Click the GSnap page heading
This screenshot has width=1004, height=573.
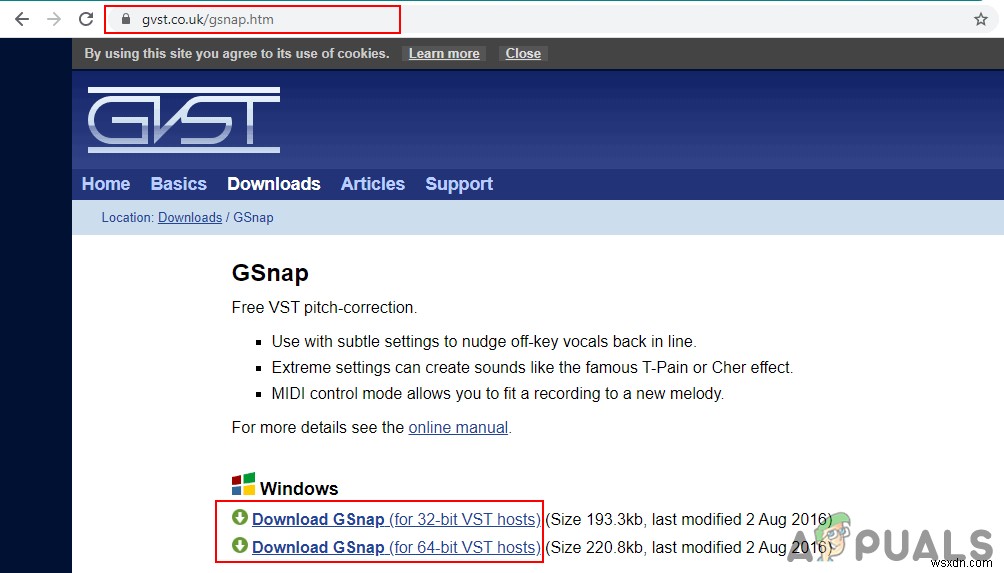(270, 273)
